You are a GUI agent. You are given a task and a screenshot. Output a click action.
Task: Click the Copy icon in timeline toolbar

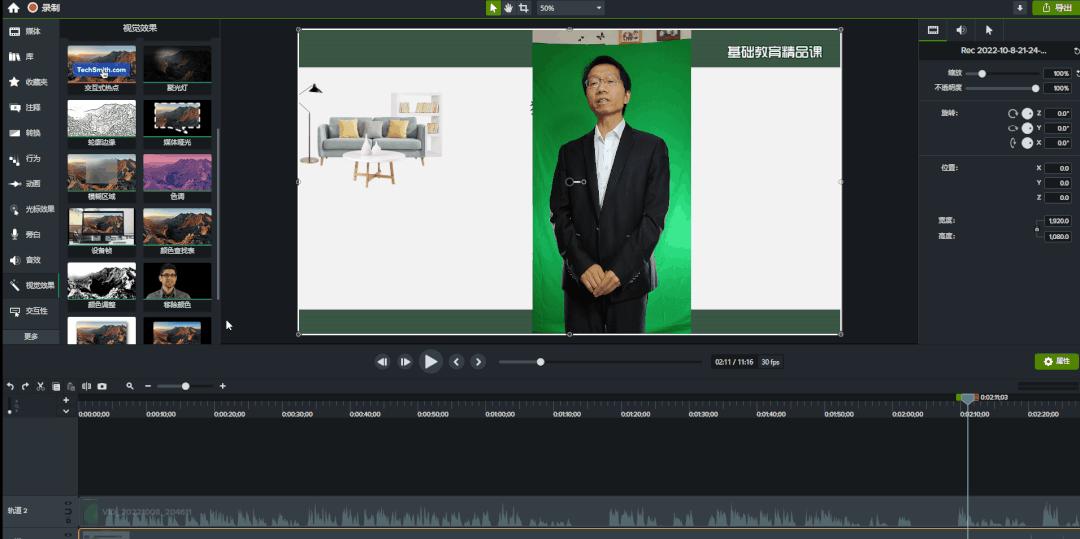[x=56, y=386]
